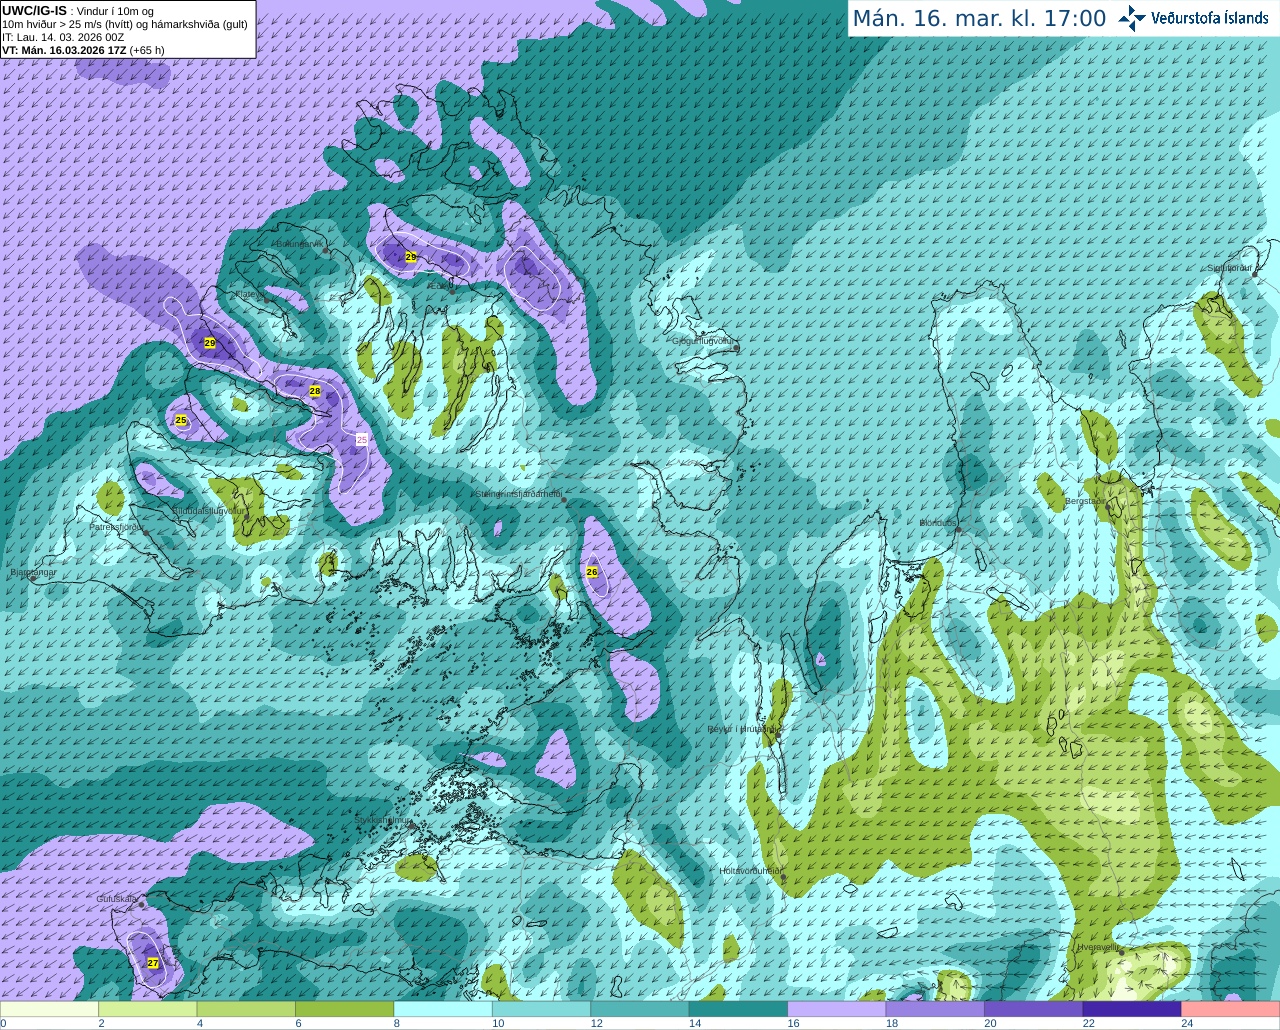
Task: Click the Gjögurflugvöllur station dot
Action: [737, 347]
